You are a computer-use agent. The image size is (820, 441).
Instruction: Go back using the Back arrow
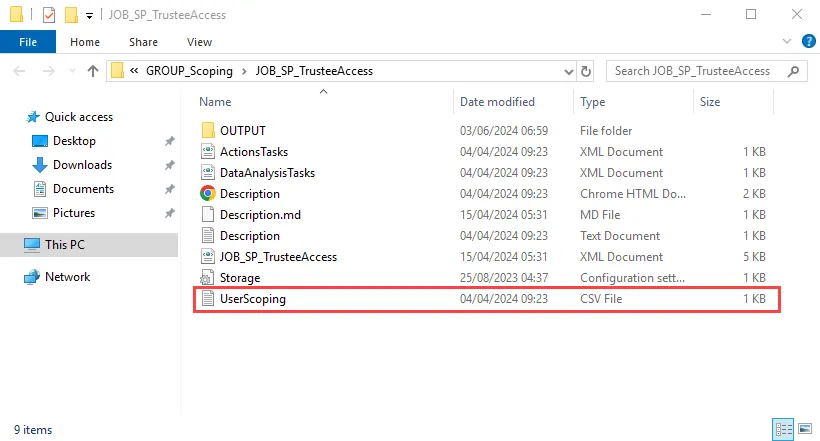click(19, 71)
